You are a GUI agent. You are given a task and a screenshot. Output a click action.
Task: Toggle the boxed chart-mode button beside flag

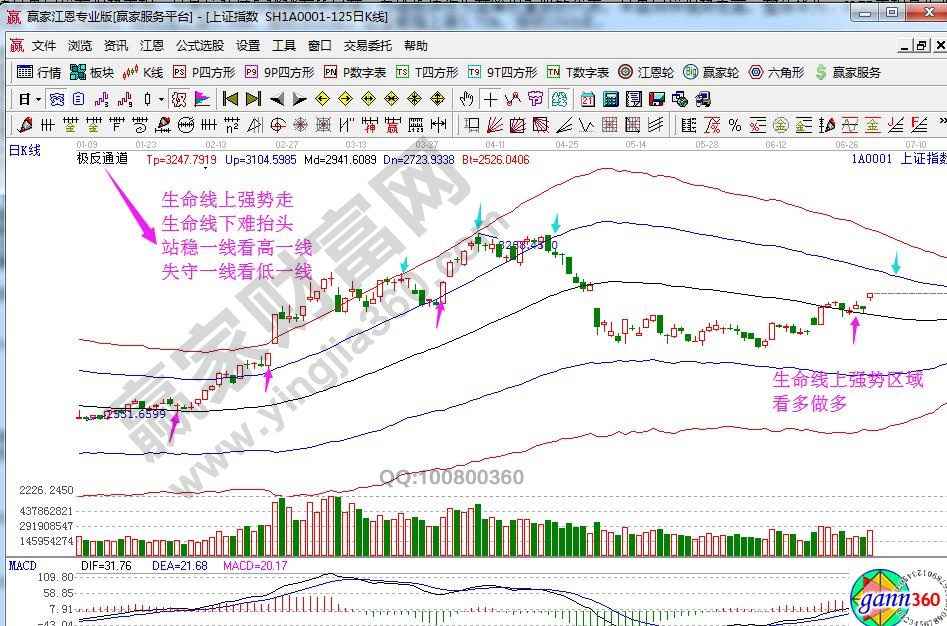pos(178,99)
